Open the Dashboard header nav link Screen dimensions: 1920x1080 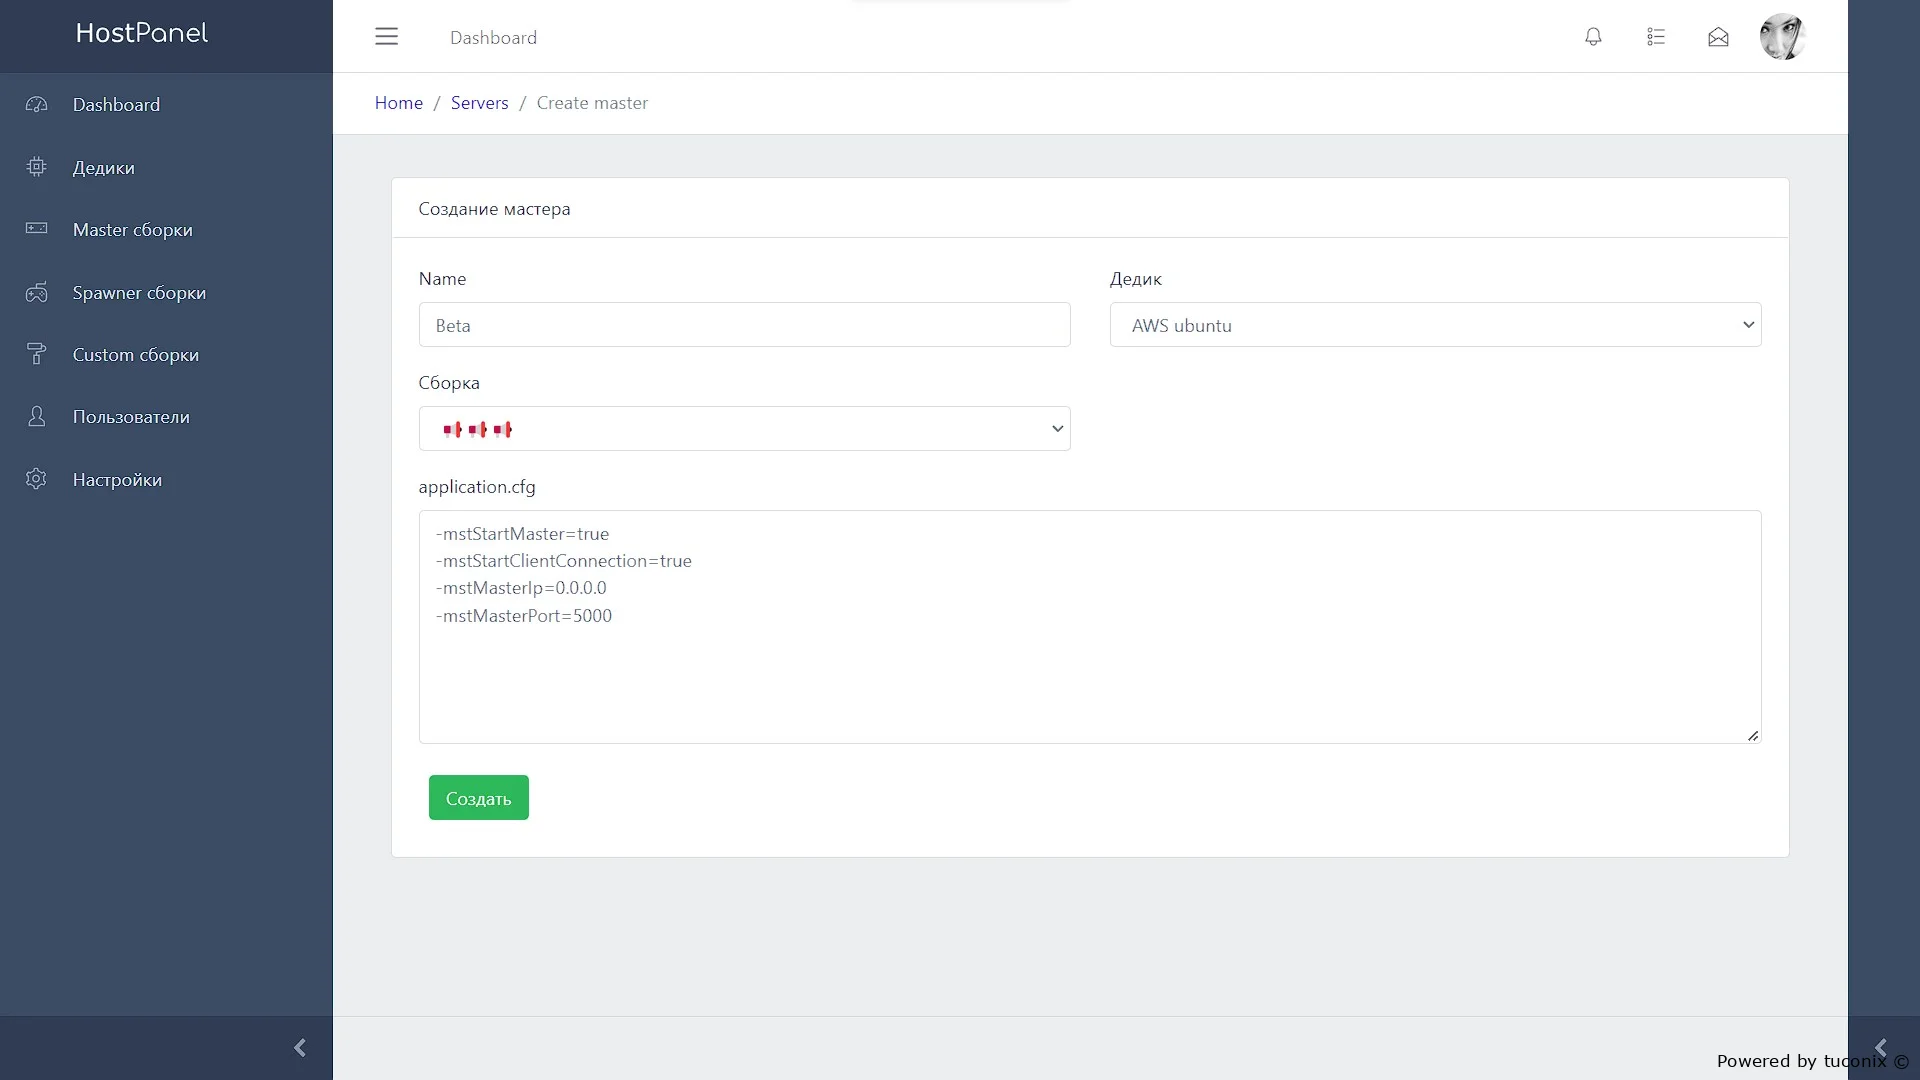(493, 38)
